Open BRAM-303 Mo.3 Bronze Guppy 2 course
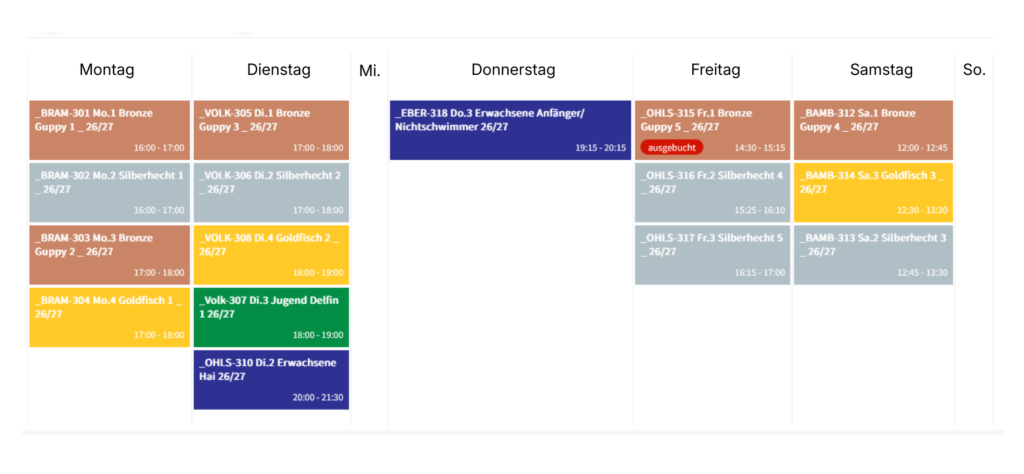 [110, 255]
